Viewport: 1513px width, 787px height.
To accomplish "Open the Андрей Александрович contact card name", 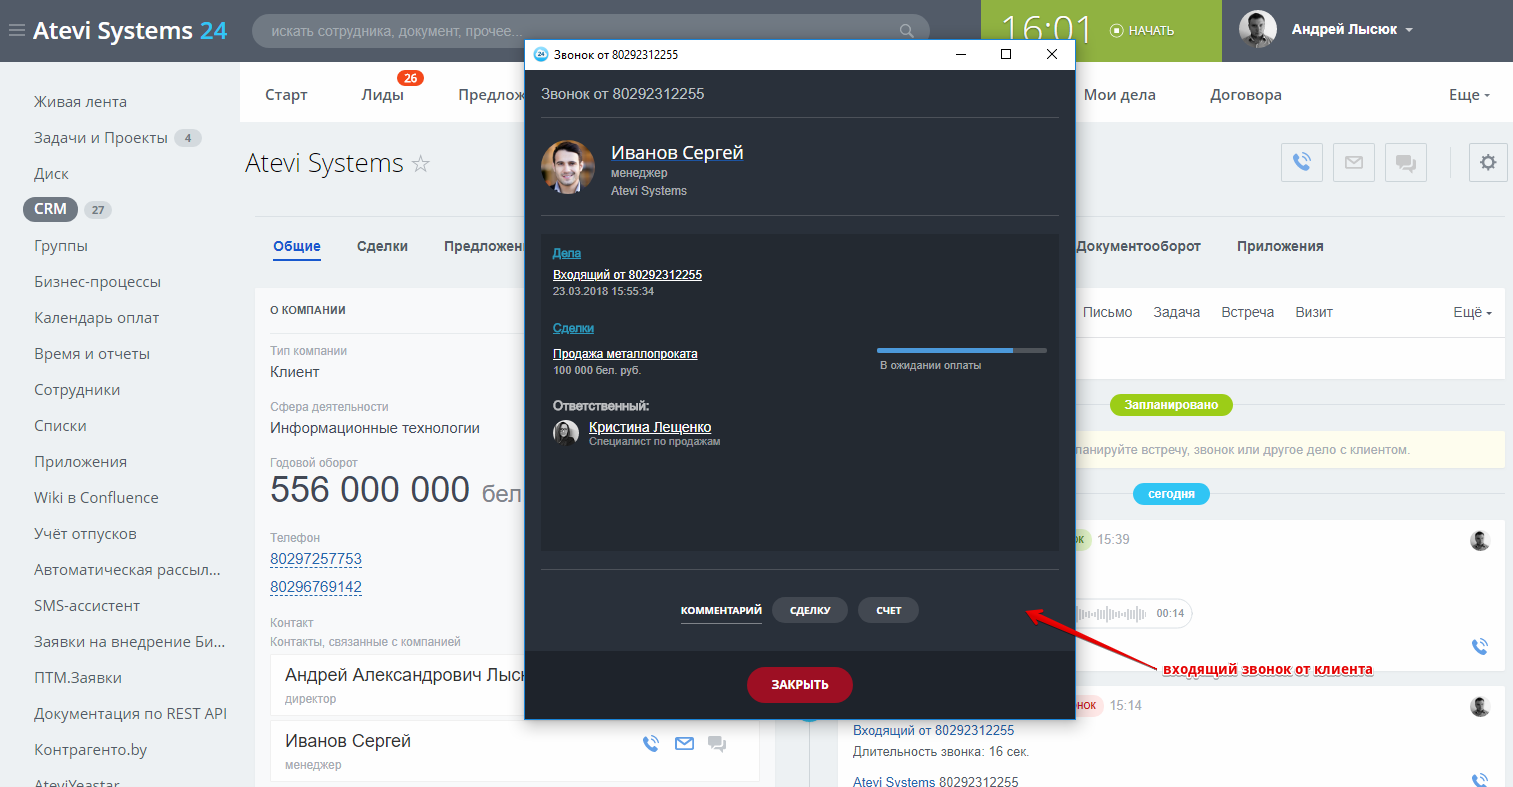I will pos(404,675).
